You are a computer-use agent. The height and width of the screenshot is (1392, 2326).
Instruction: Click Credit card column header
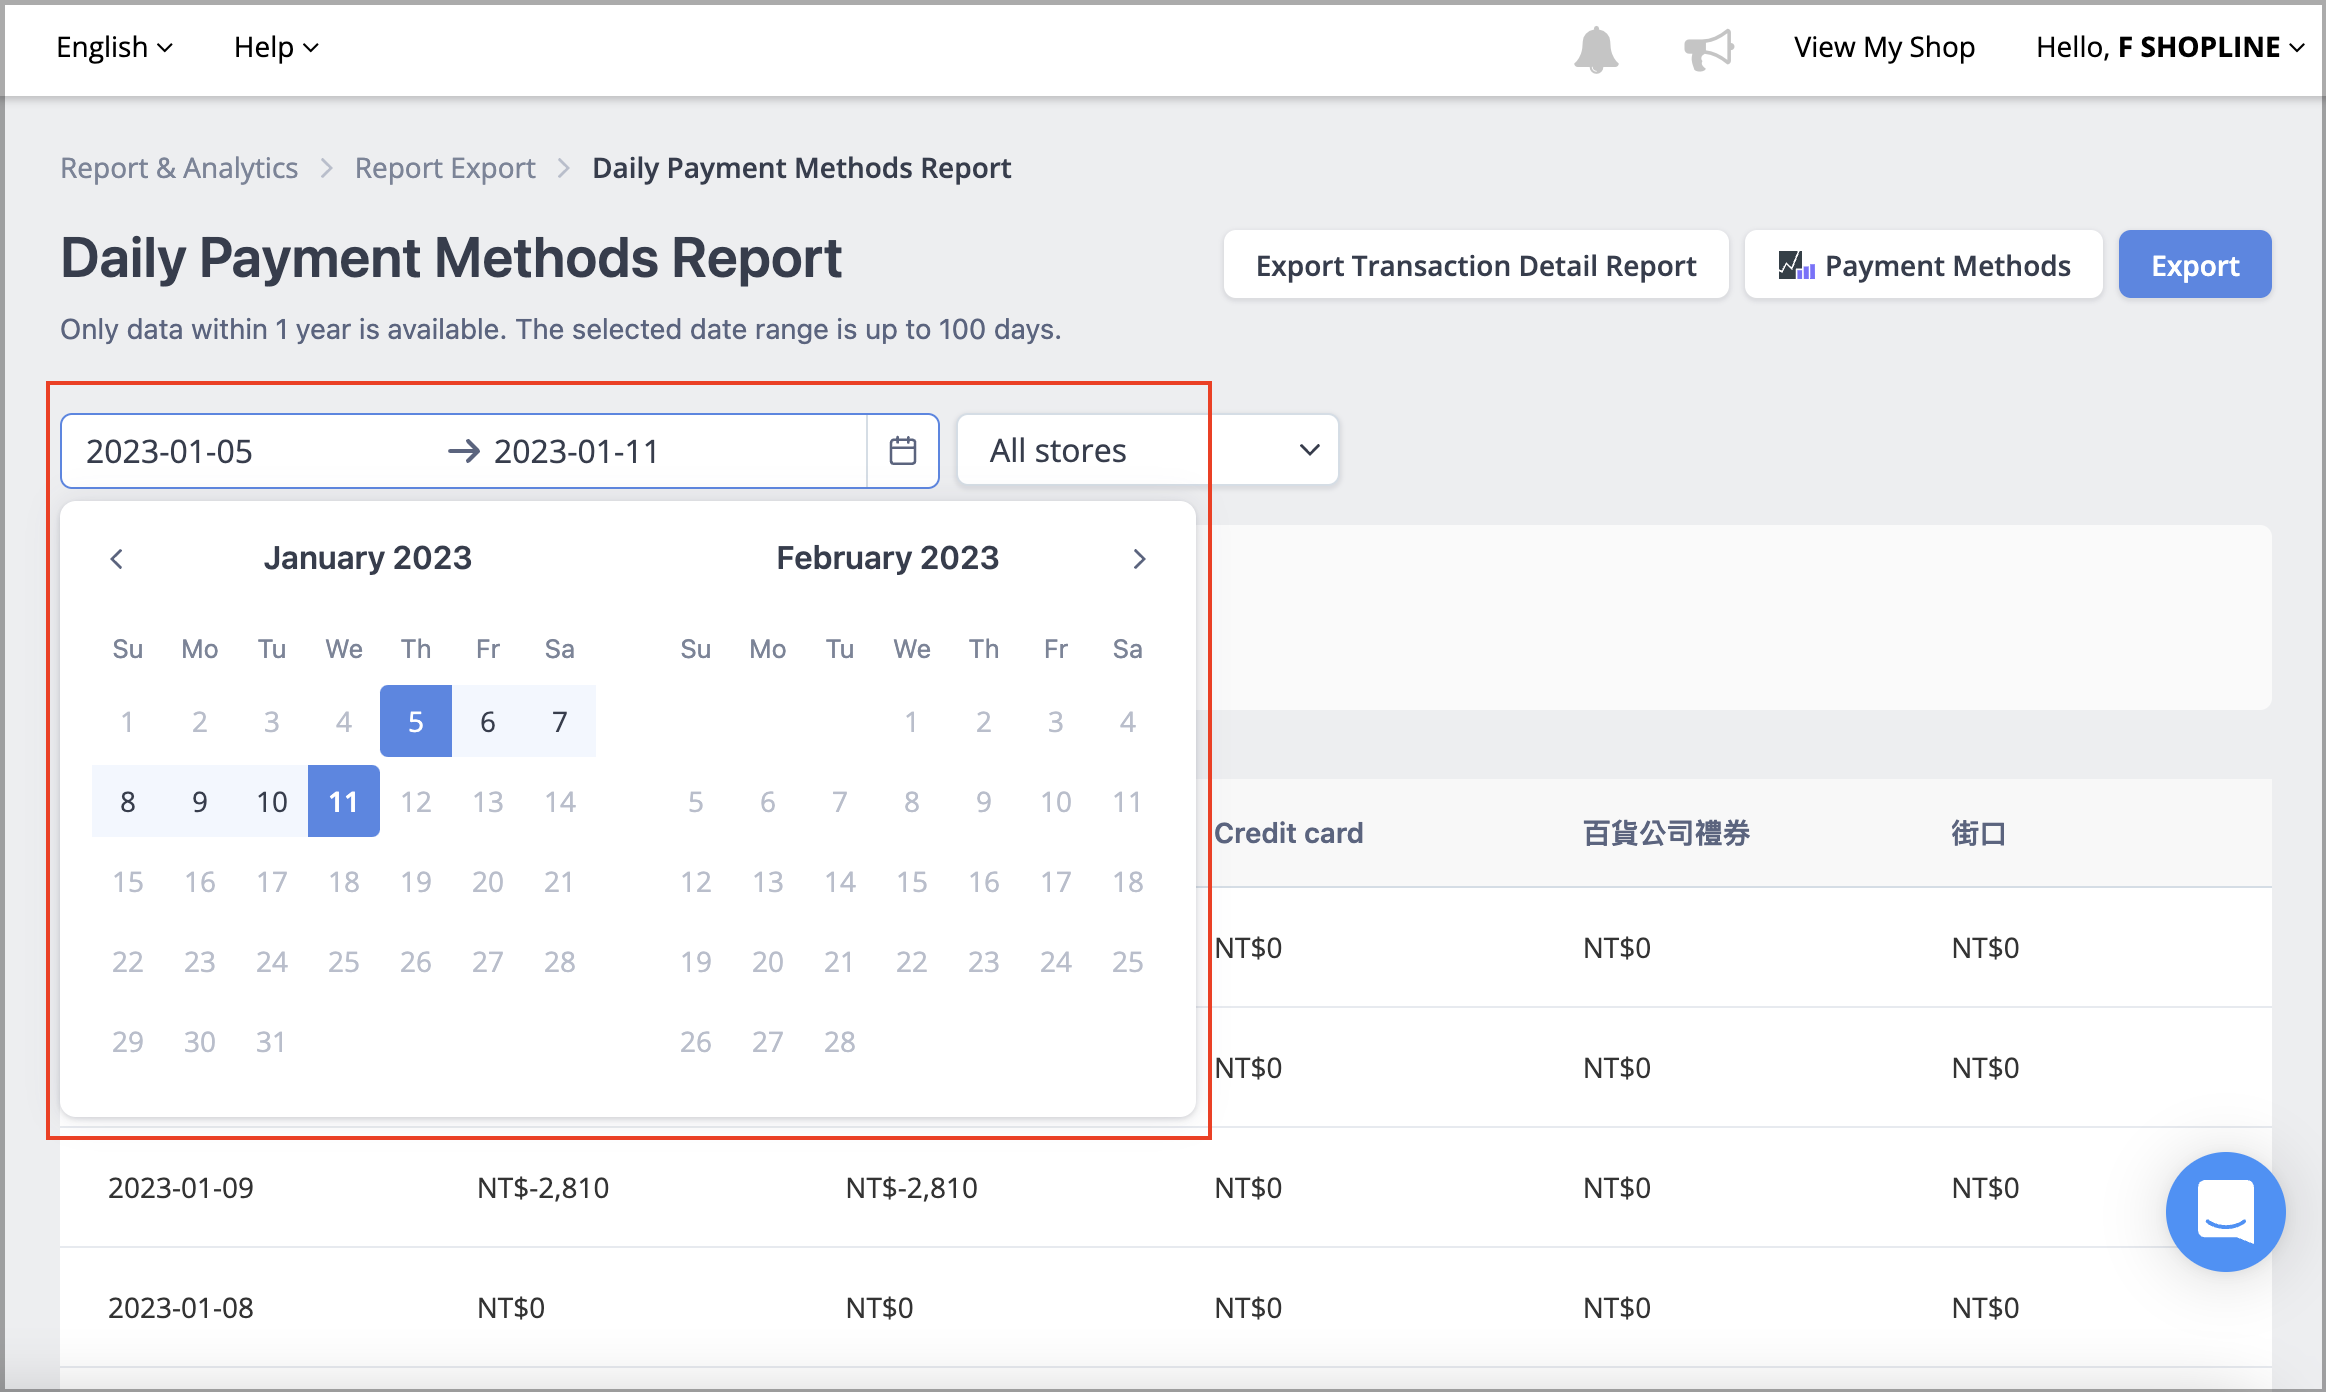point(1288,833)
